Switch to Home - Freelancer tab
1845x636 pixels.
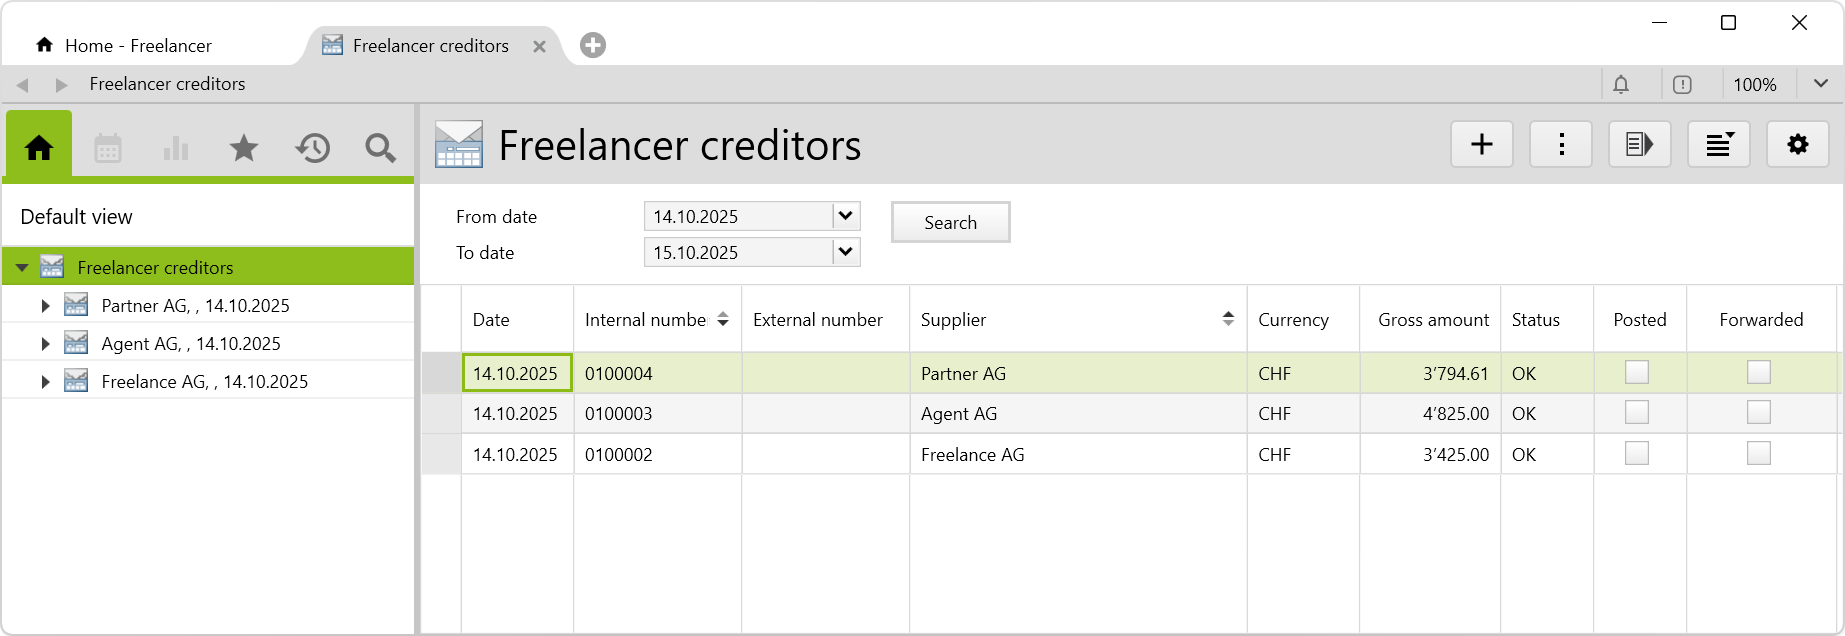[138, 46]
